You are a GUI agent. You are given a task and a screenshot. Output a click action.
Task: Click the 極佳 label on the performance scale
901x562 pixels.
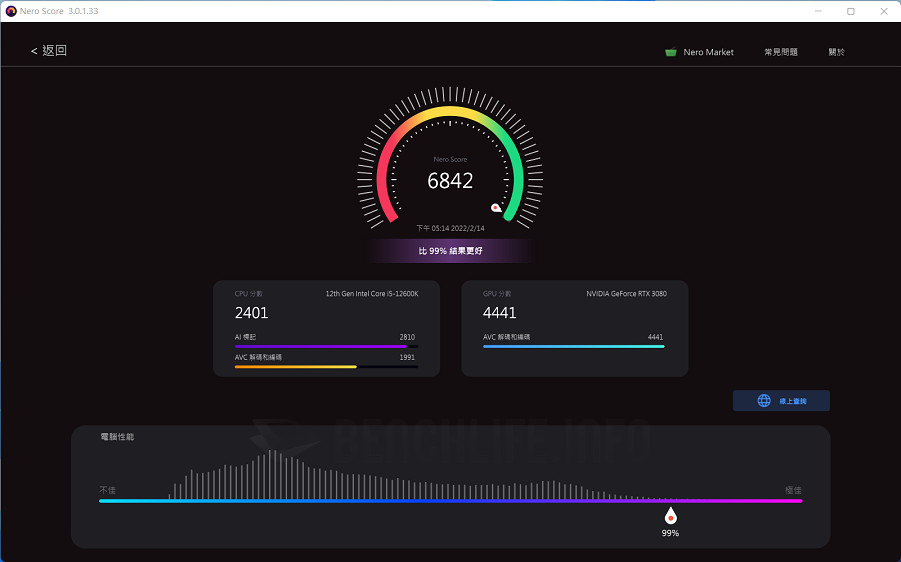point(793,490)
